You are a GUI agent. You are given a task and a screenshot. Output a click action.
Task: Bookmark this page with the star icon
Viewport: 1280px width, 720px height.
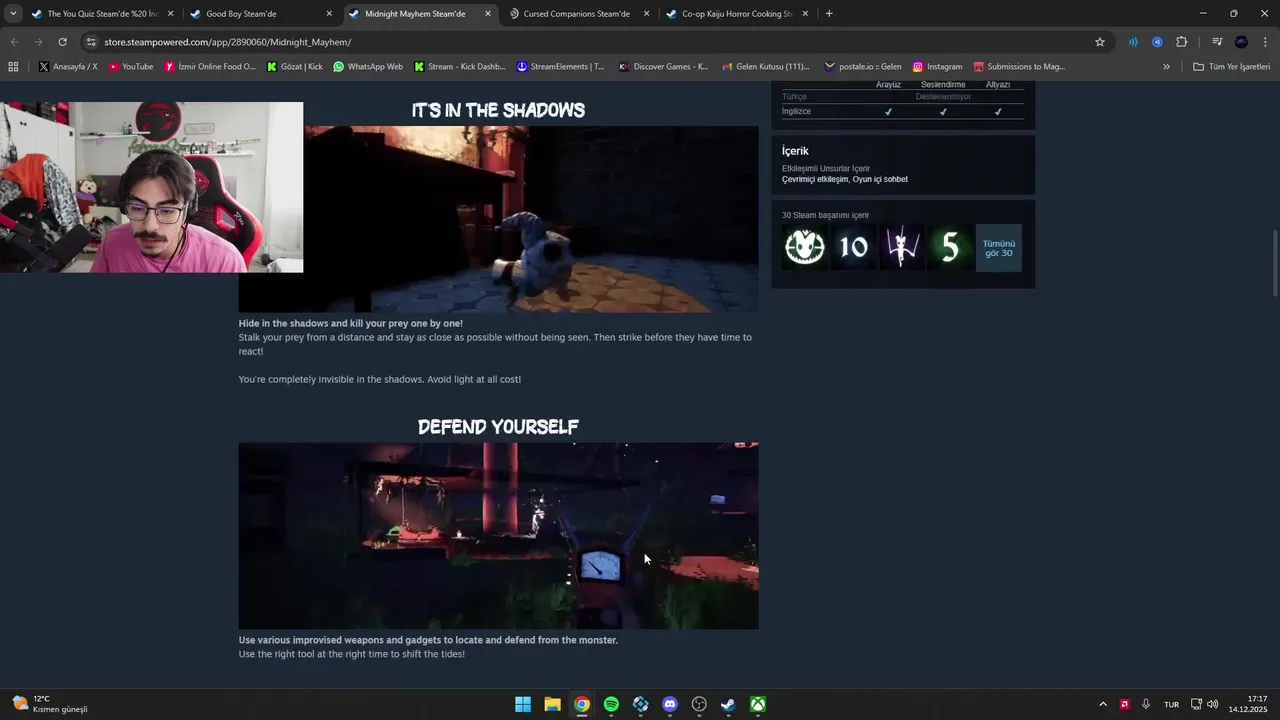click(x=1100, y=42)
